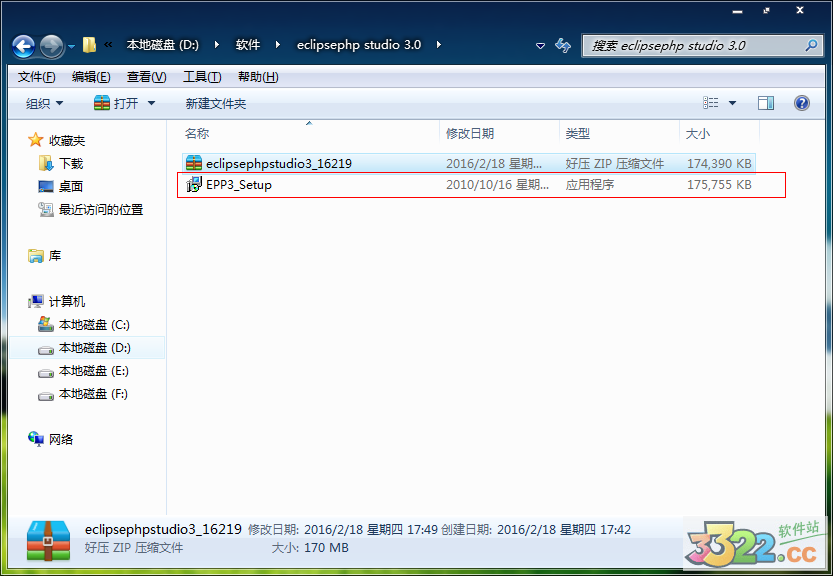Open the view options dropdown arrow
Screen dimensions: 833x576
[x=732, y=103]
